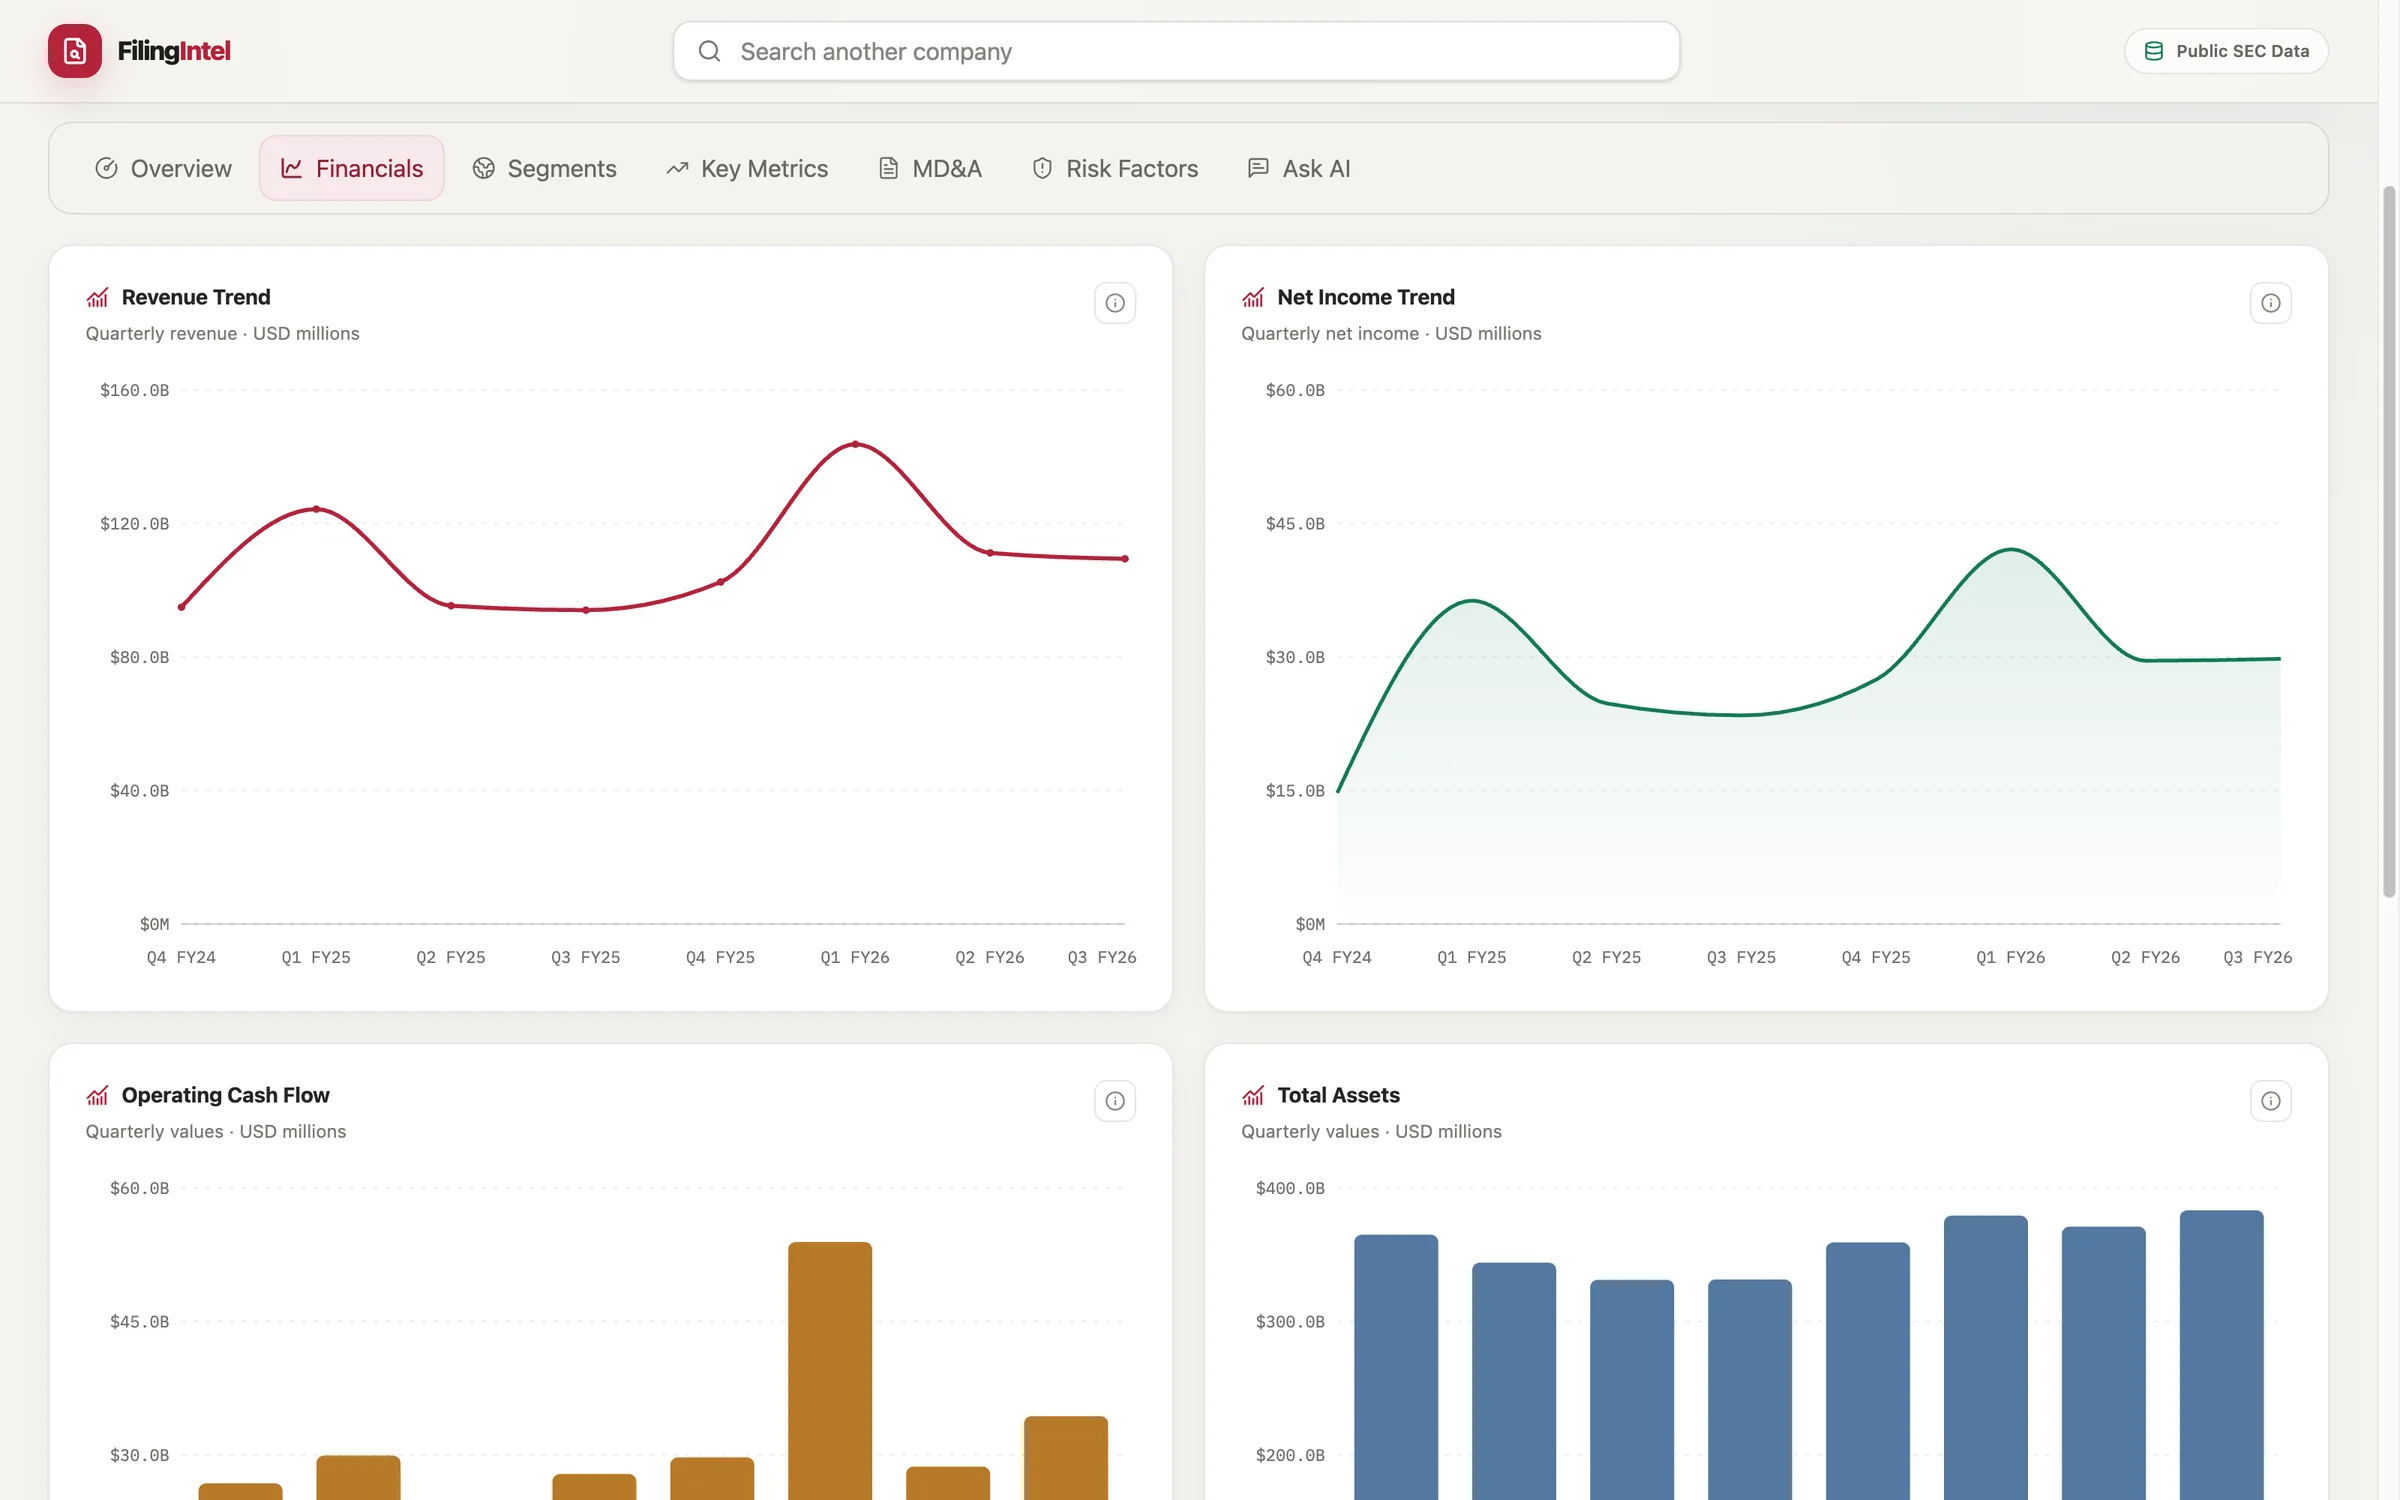
Task: Click the Operating Cash Flow chart icon
Action: coord(97,1096)
